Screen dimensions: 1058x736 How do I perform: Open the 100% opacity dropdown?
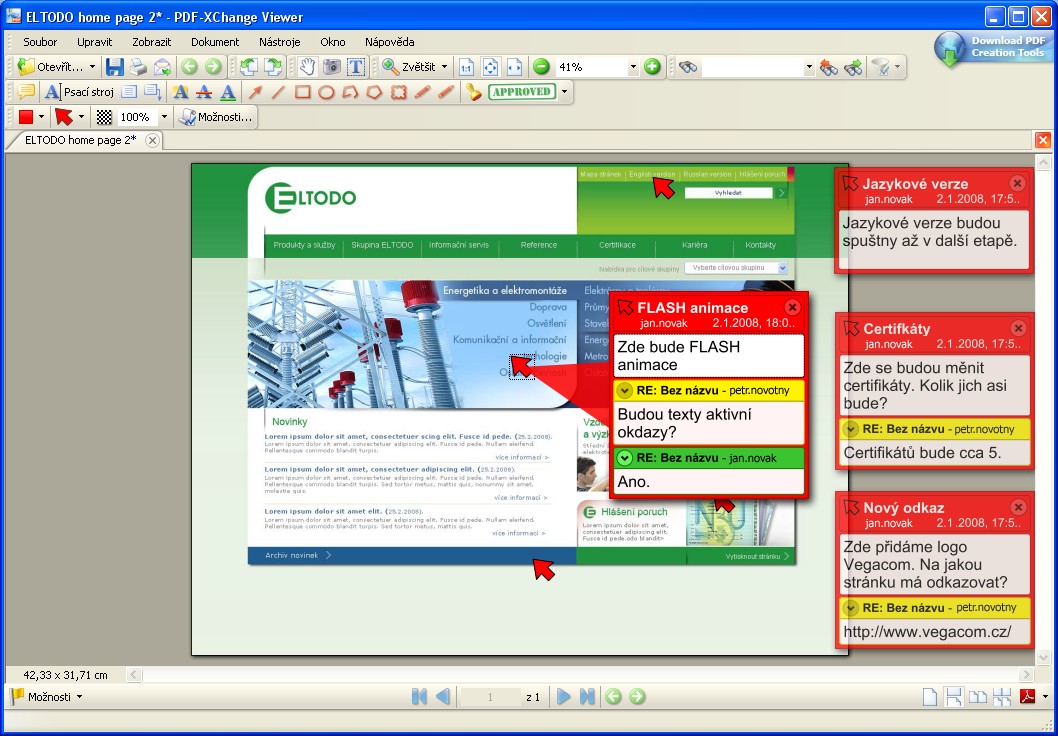163,117
